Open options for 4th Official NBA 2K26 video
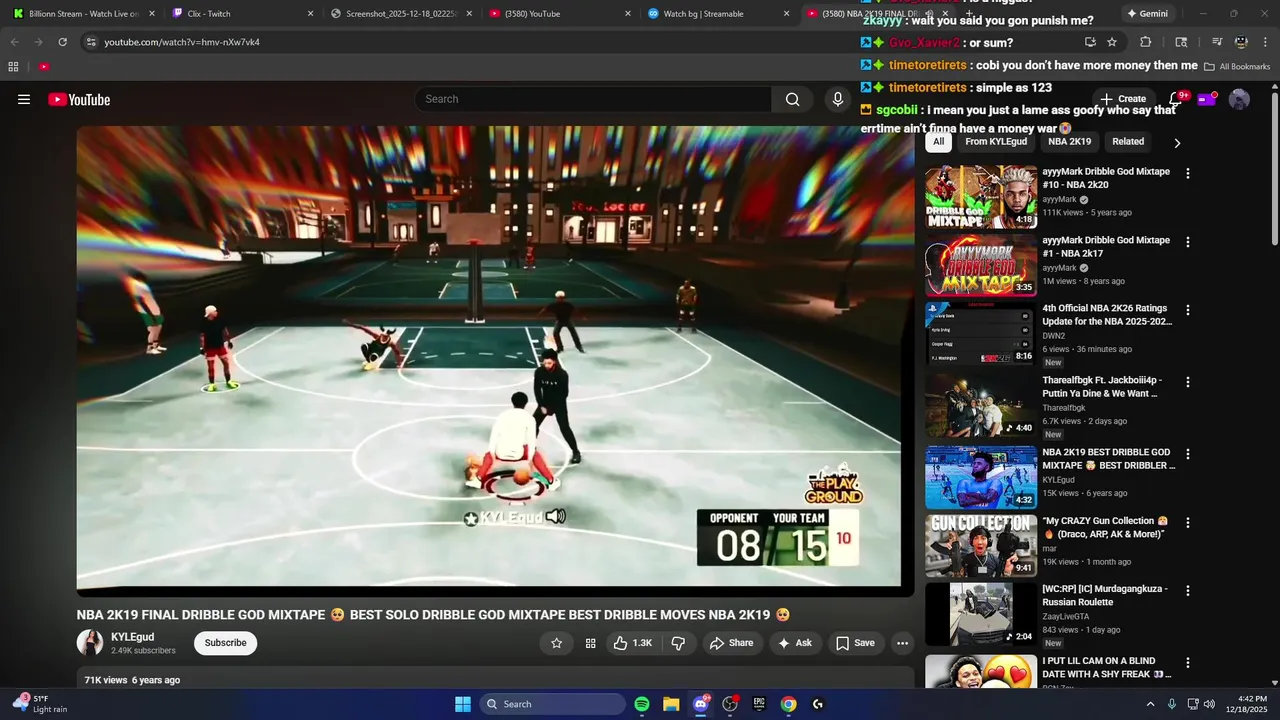This screenshot has height=720, width=1280. 1188,311
